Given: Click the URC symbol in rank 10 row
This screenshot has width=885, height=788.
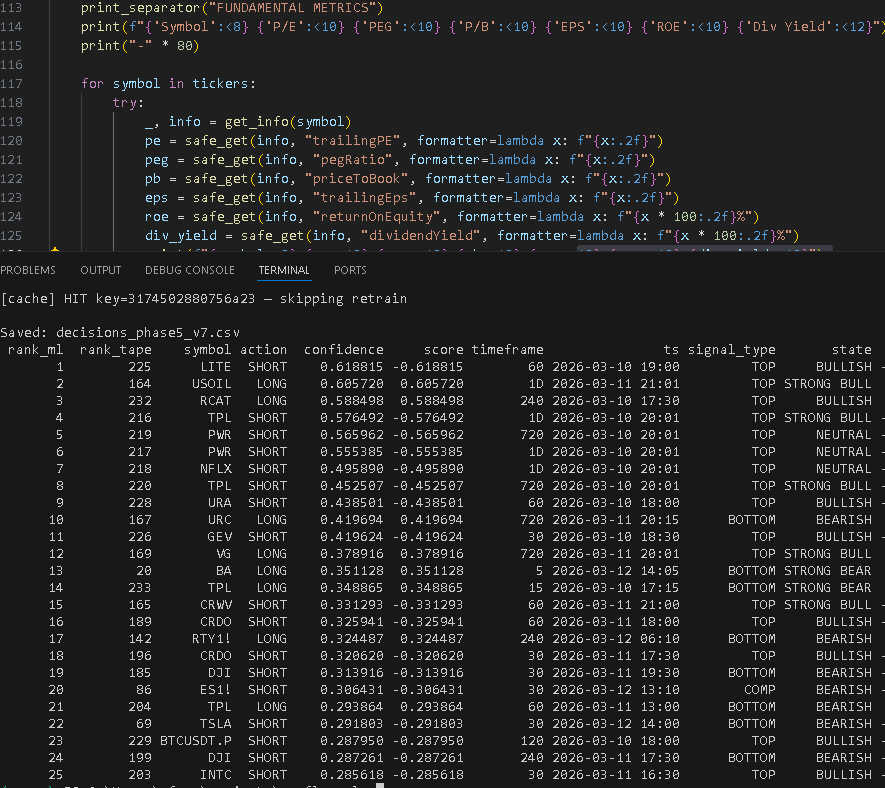Looking at the screenshot, I should [x=220, y=520].
